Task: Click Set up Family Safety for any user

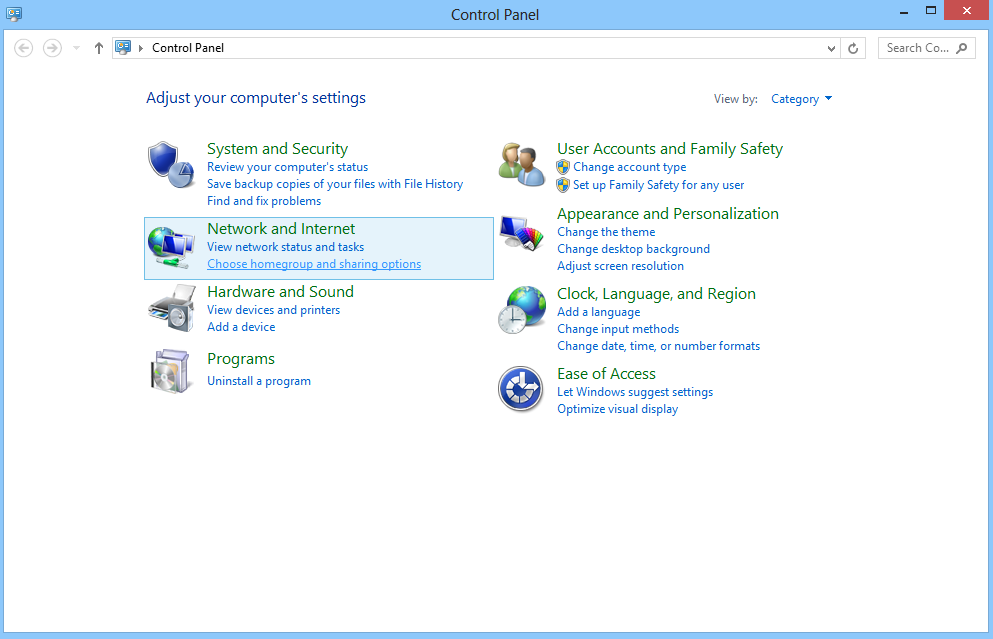Action: (x=659, y=185)
